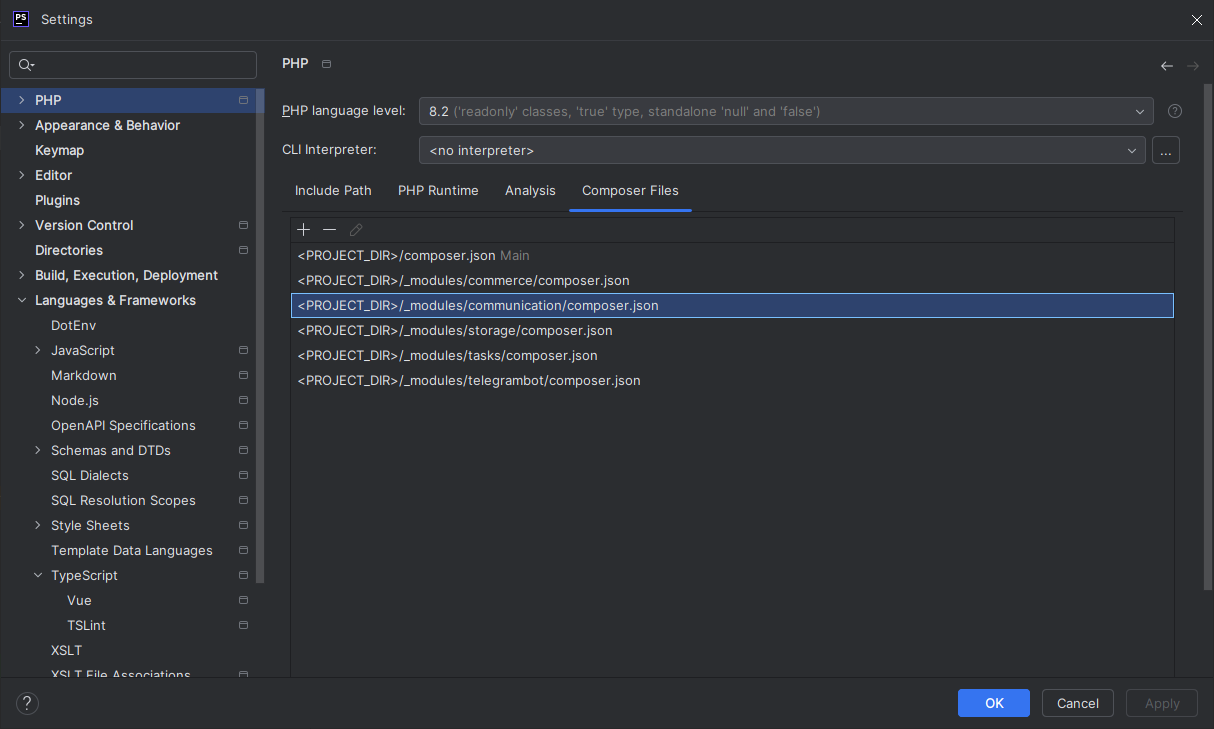
Task: Open CLI interpreter browse ellipsis button
Action: 1166,150
